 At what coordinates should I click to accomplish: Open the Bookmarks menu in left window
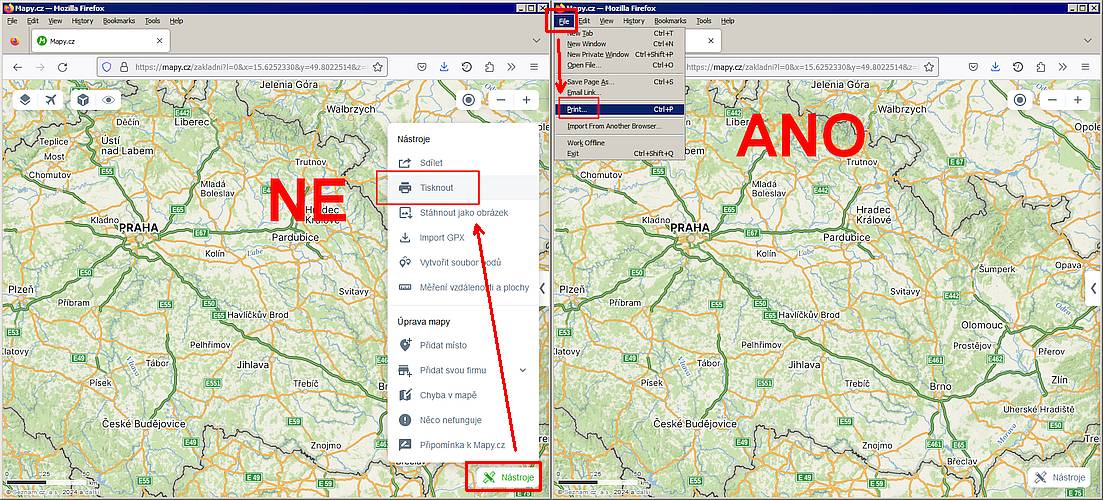[118, 21]
